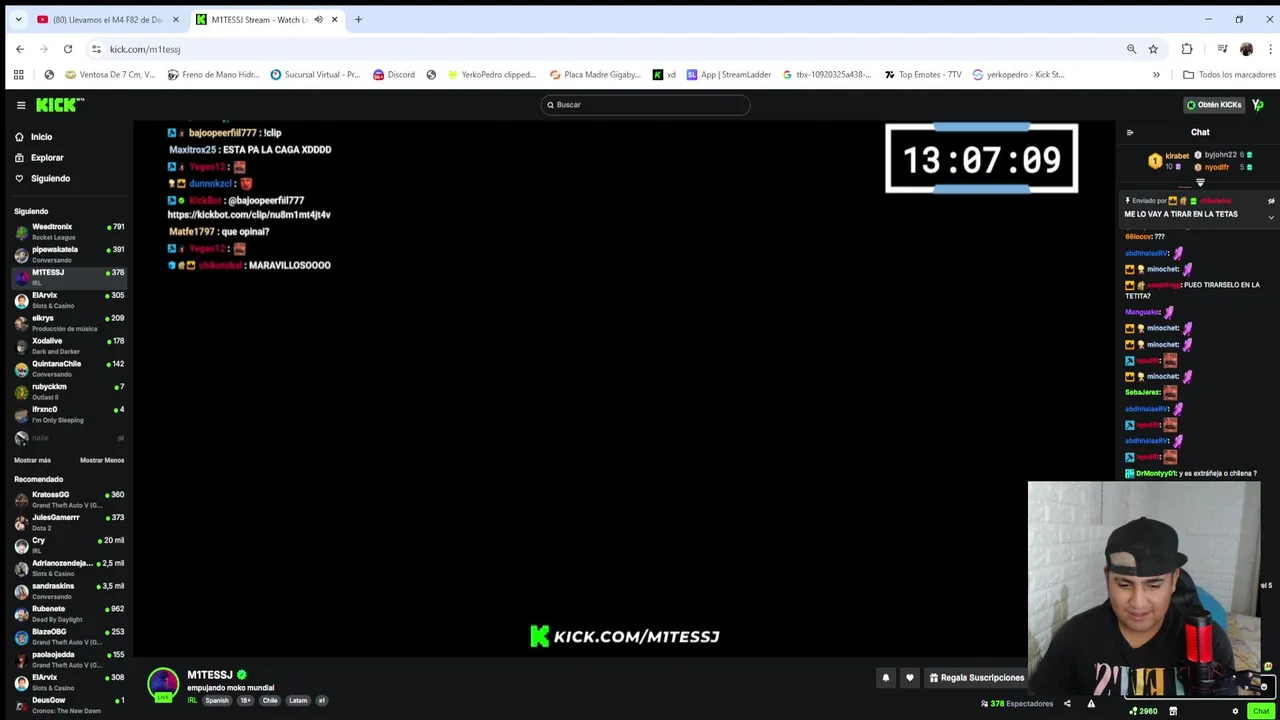Image resolution: width=1280 pixels, height=720 pixels.
Task: Hide the pinned message with eye icon
Action: click(1271, 201)
